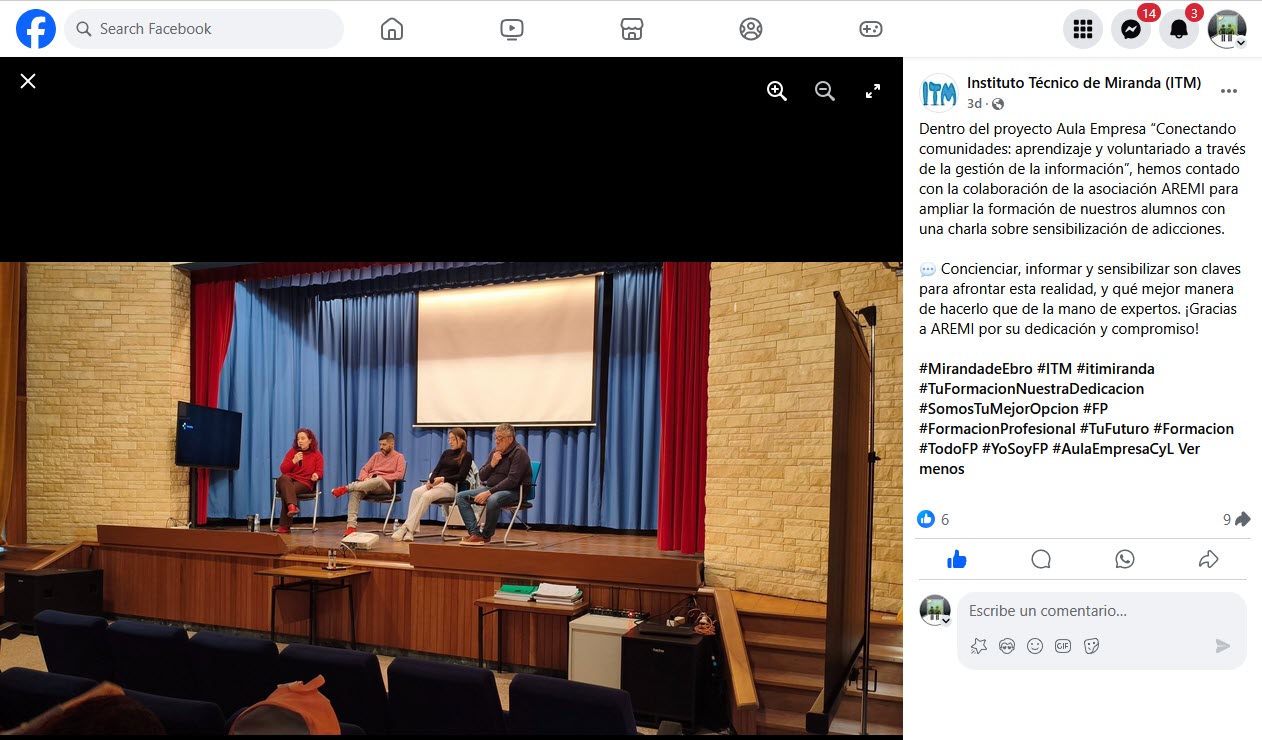Open the #MirandadeEbro hashtag
This screenshot has width=1262, height=740.
click(975, 369)
